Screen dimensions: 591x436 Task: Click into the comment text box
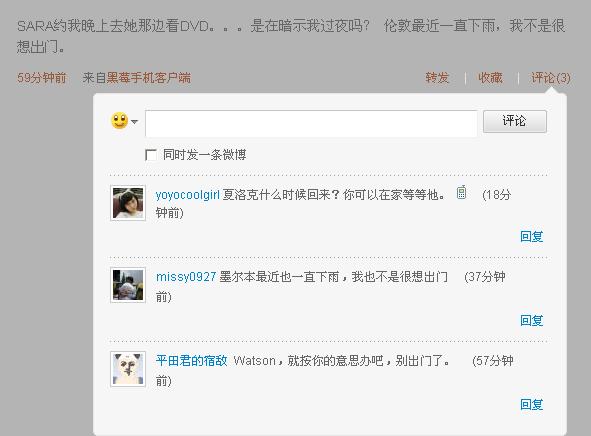pos(311,123)
